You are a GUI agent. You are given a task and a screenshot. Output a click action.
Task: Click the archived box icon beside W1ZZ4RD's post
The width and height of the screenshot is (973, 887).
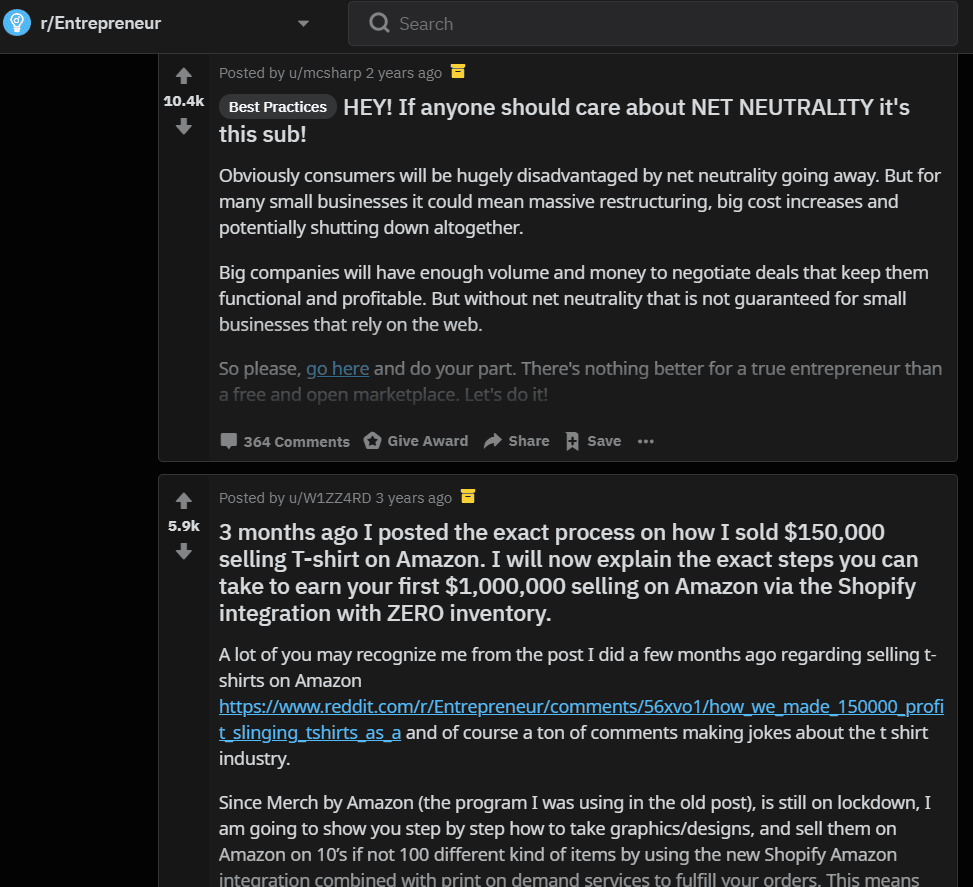point(468,496)
